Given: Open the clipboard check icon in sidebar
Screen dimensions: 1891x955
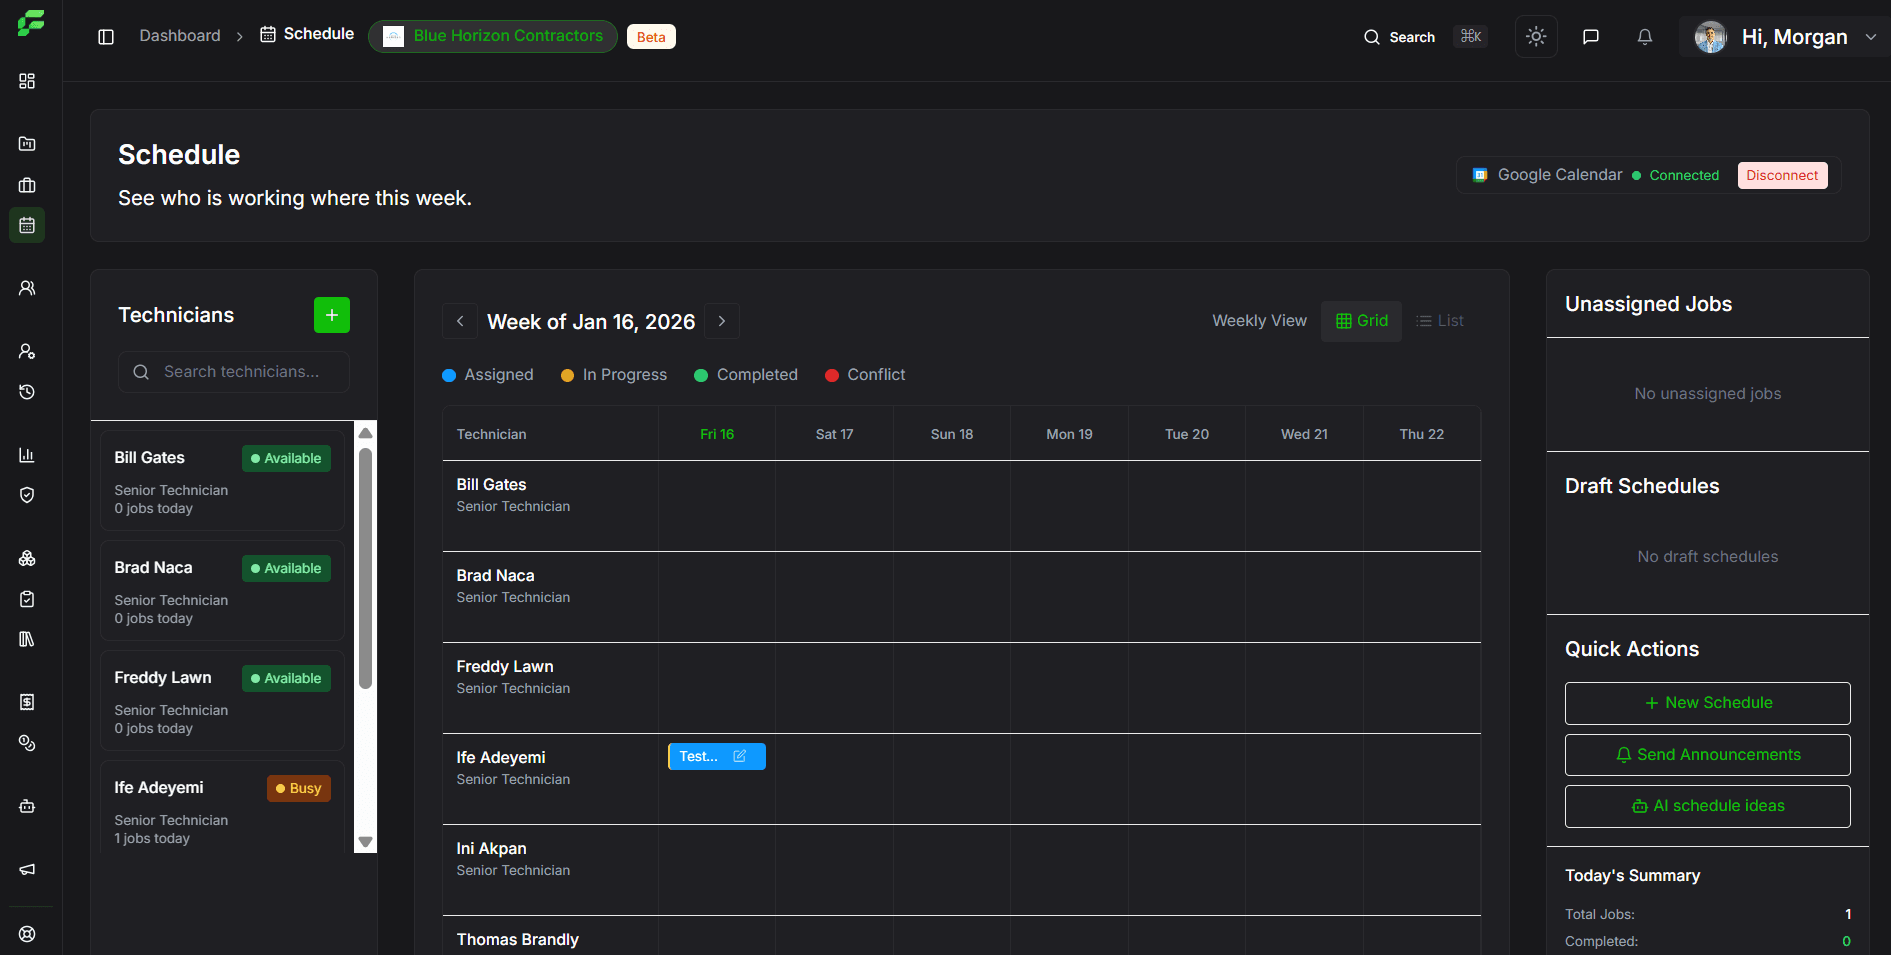Looking at the screenshot, I should click(27, 599).
